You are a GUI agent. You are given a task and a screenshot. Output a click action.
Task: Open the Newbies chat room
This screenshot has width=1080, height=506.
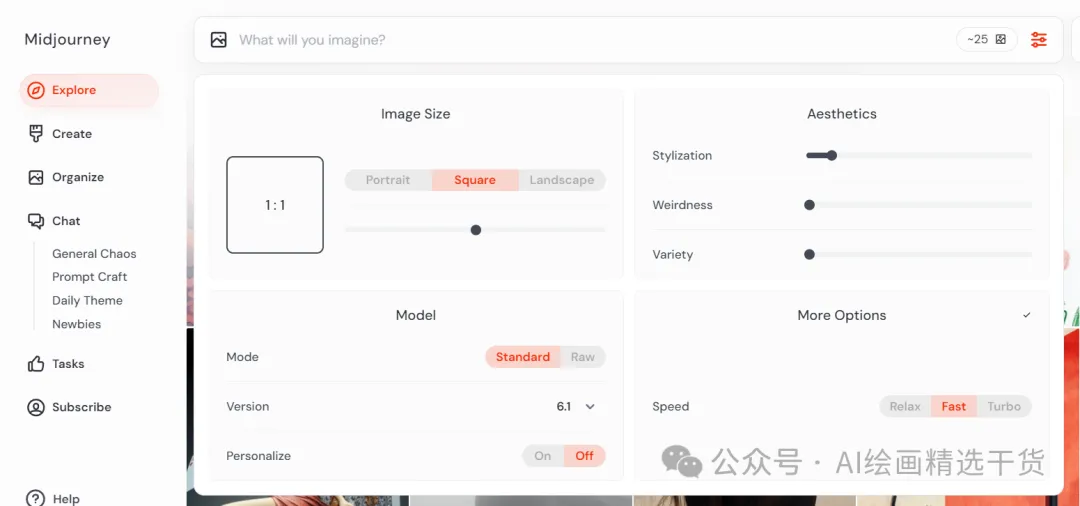pos(76,324)
